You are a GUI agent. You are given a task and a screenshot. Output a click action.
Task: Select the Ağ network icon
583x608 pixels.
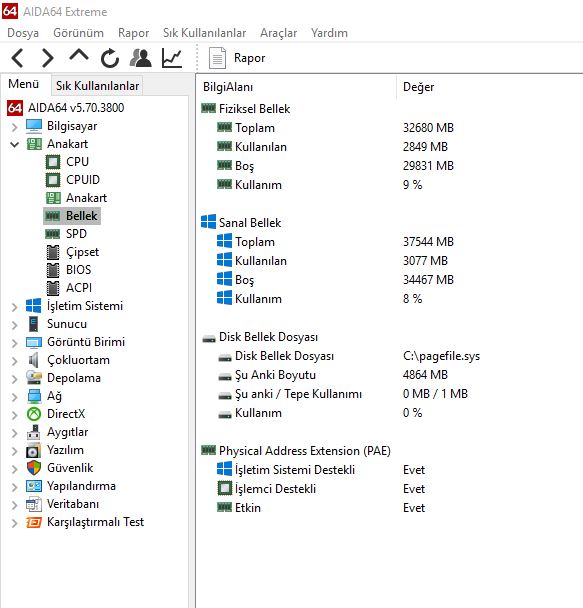point(34,396)
